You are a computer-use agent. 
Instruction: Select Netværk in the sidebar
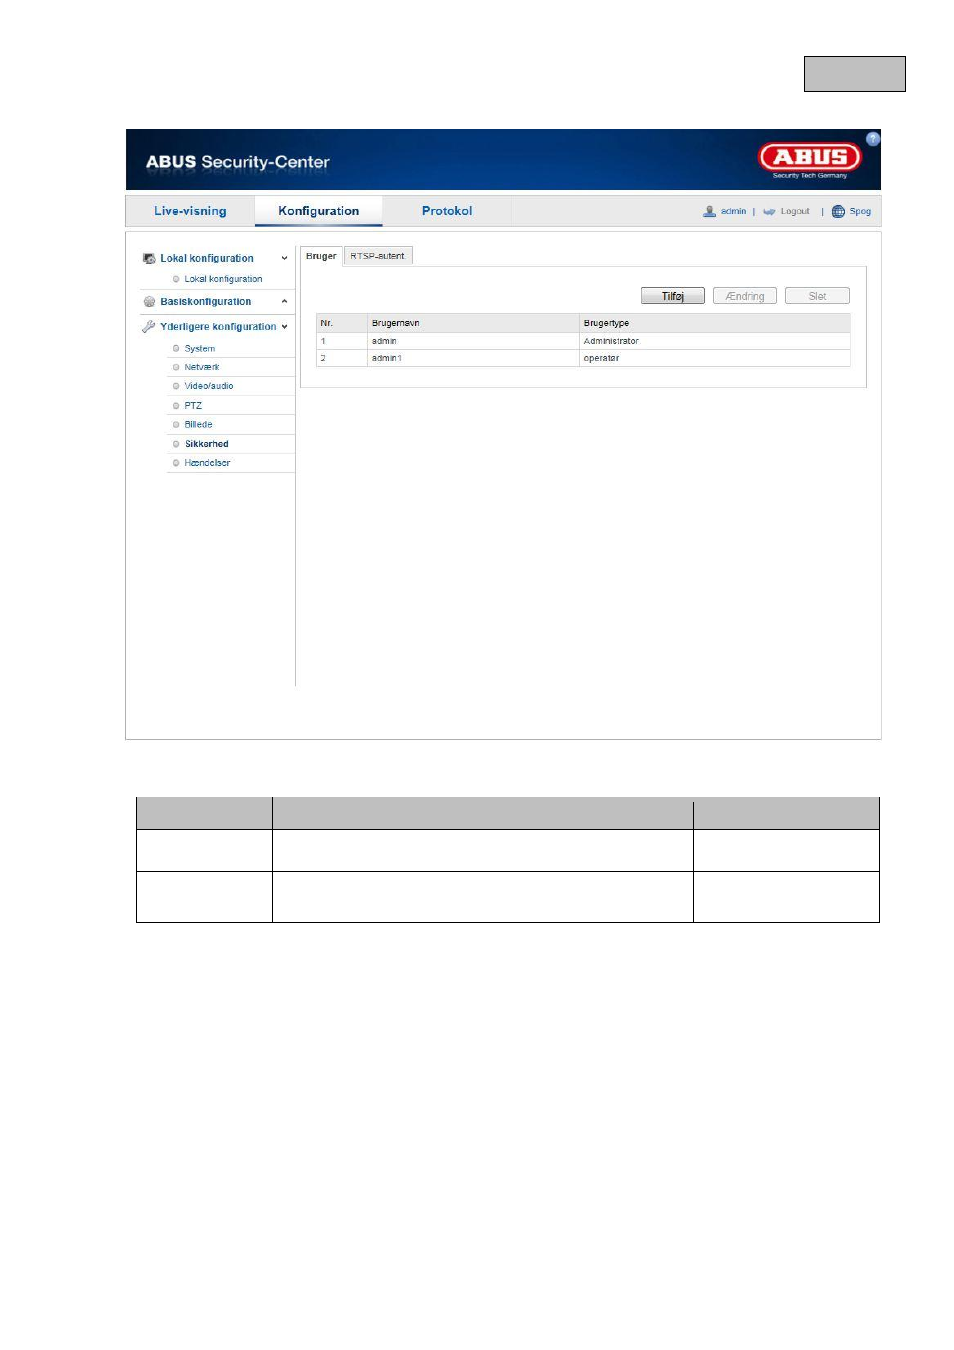pyautogui.click(x=201, y=367)
